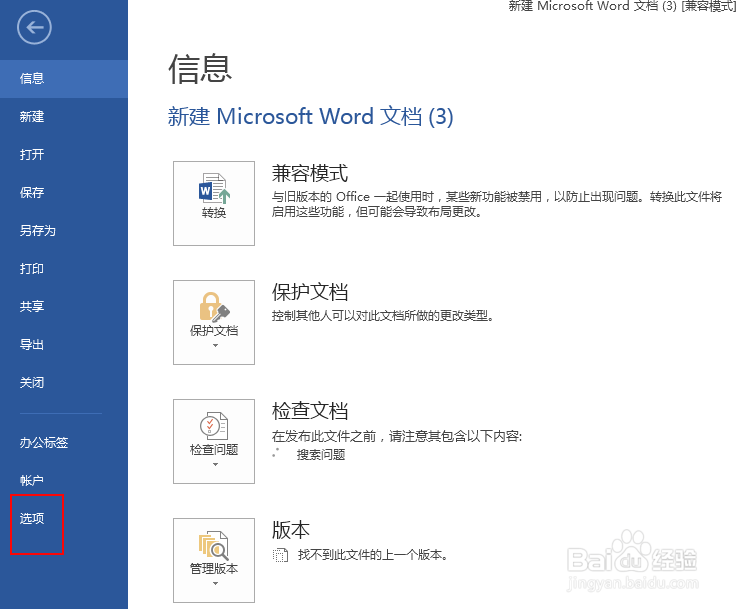Click the 管理版本 button label

(214, 569)
